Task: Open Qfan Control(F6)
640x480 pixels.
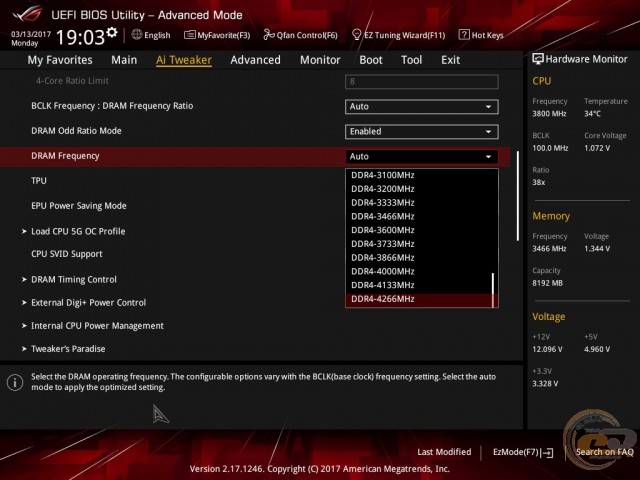Action: (x=300, y=36)
